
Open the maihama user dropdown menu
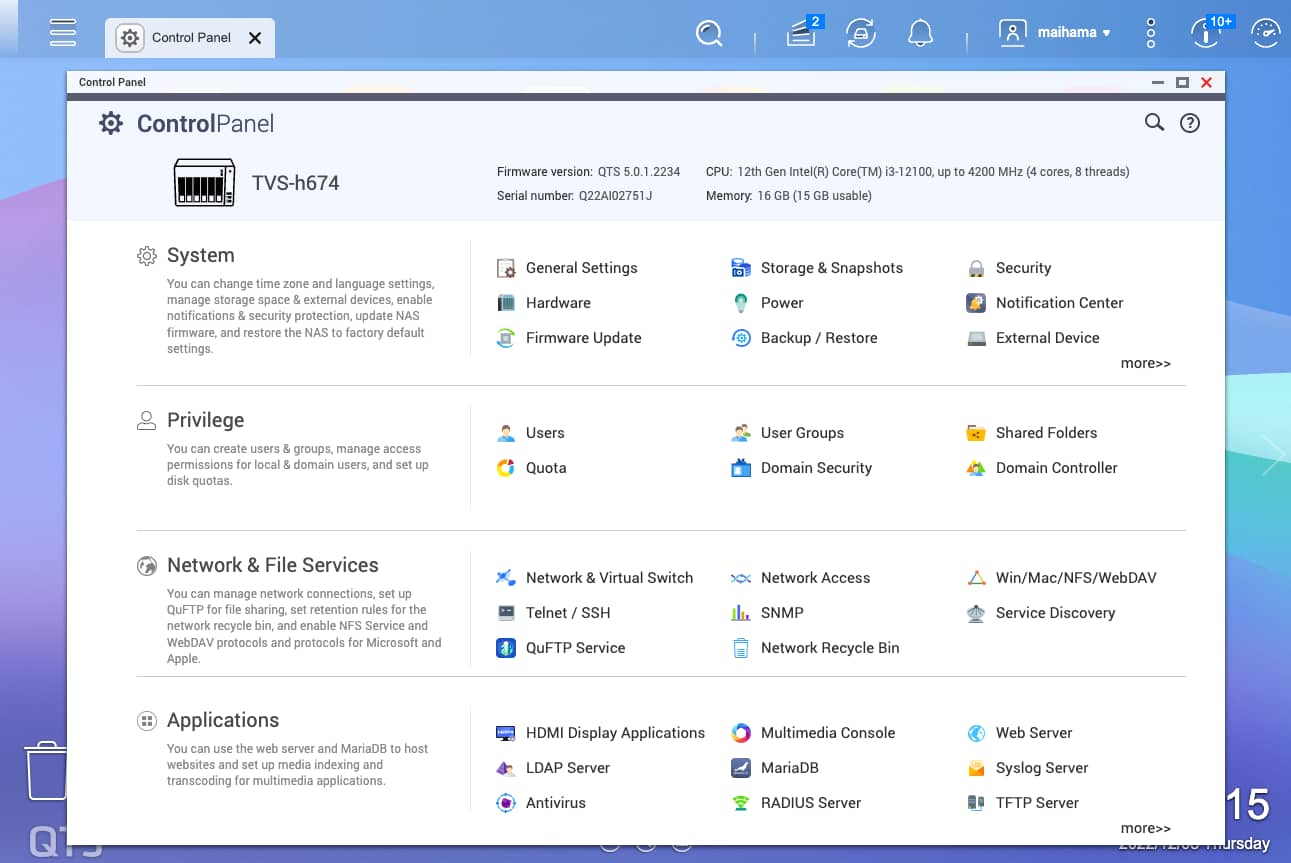tap(1055, 32)
